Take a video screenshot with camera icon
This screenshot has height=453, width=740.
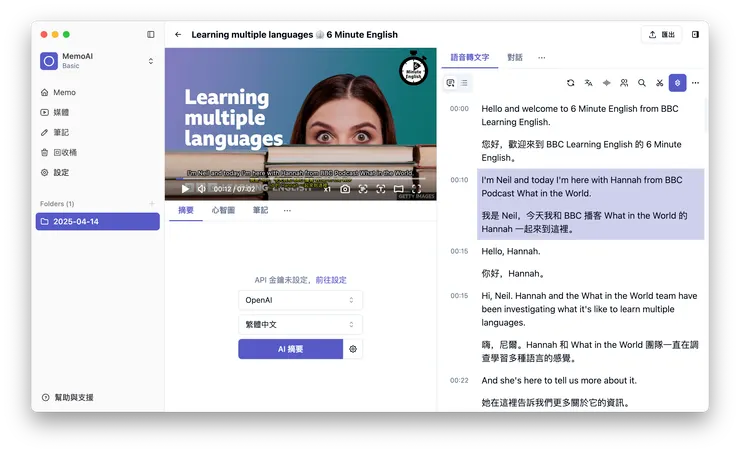345,189
